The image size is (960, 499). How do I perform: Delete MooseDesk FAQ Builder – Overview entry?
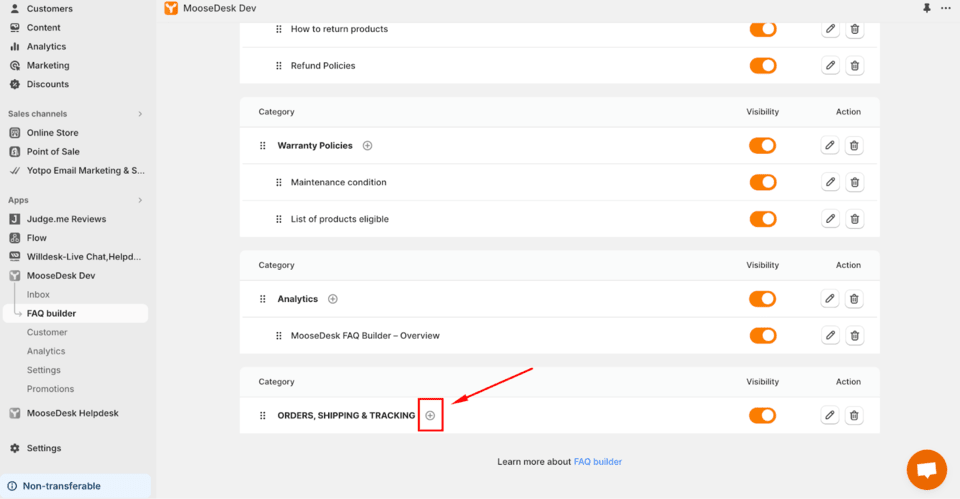pos(855,336)
